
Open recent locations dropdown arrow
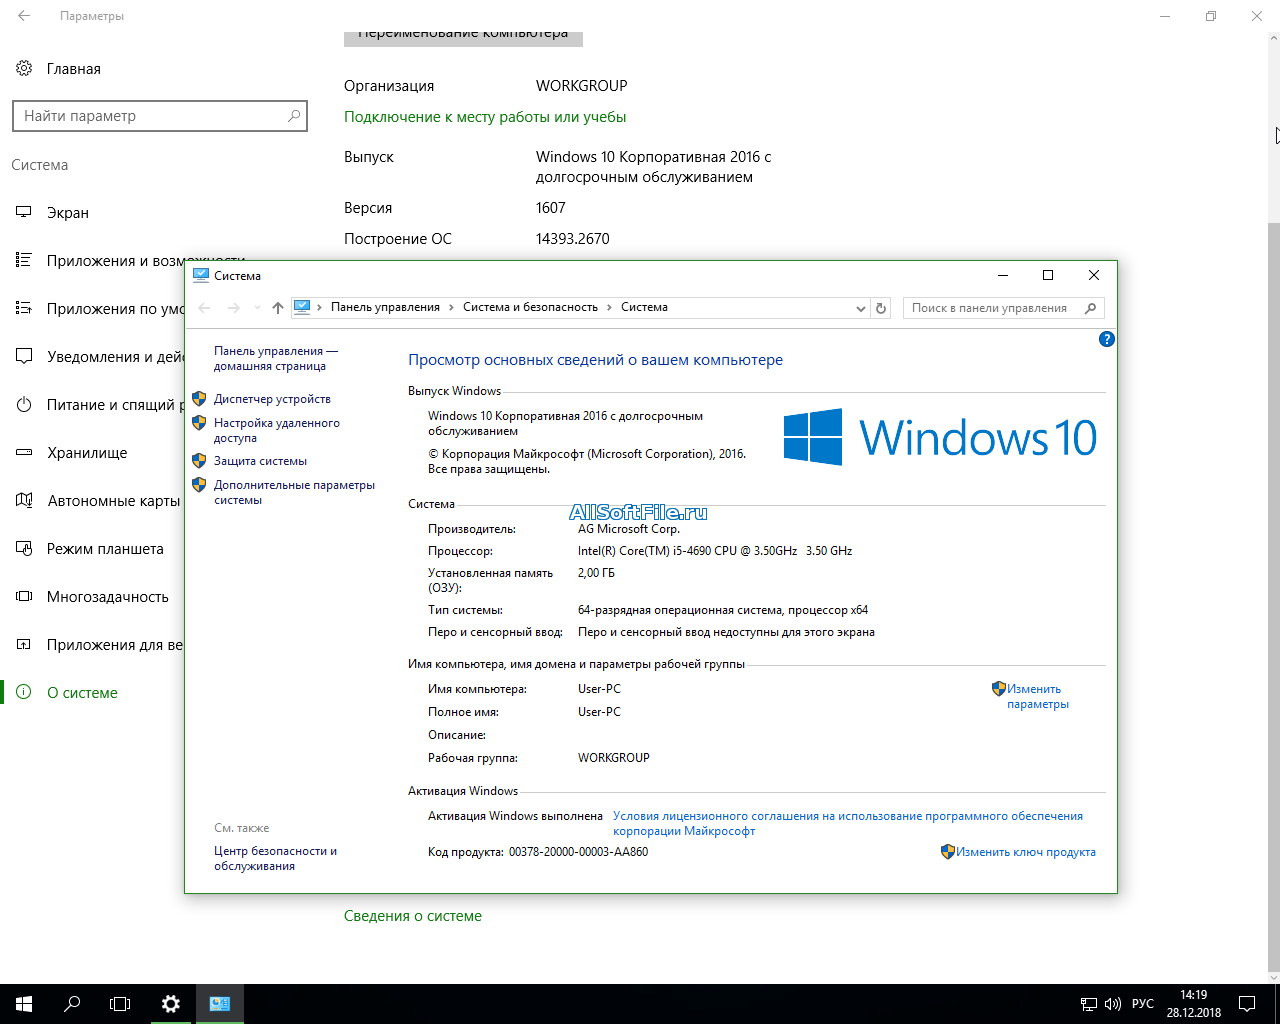[x=257, y=308]
